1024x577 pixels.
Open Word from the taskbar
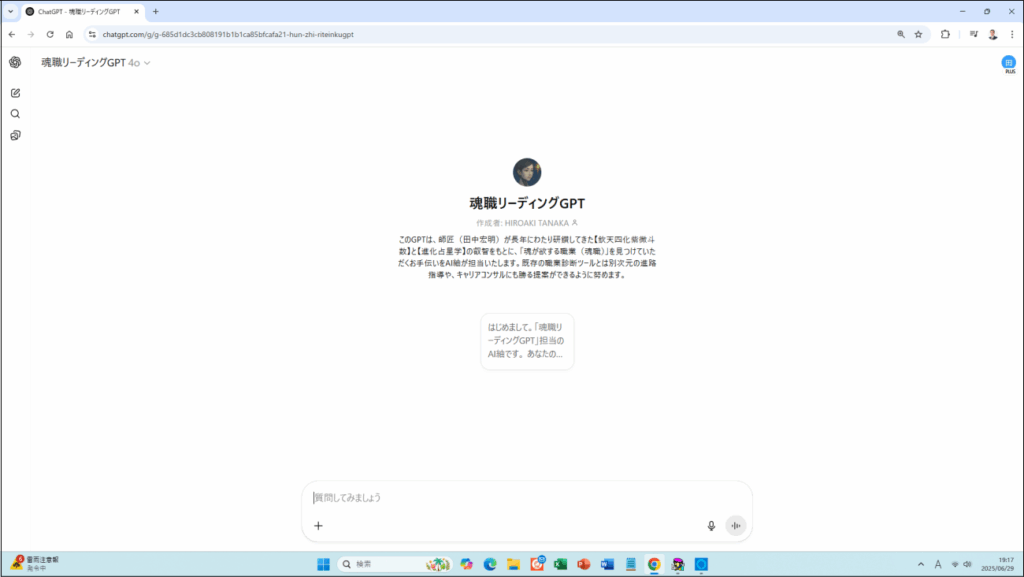(x=607, y=564)
